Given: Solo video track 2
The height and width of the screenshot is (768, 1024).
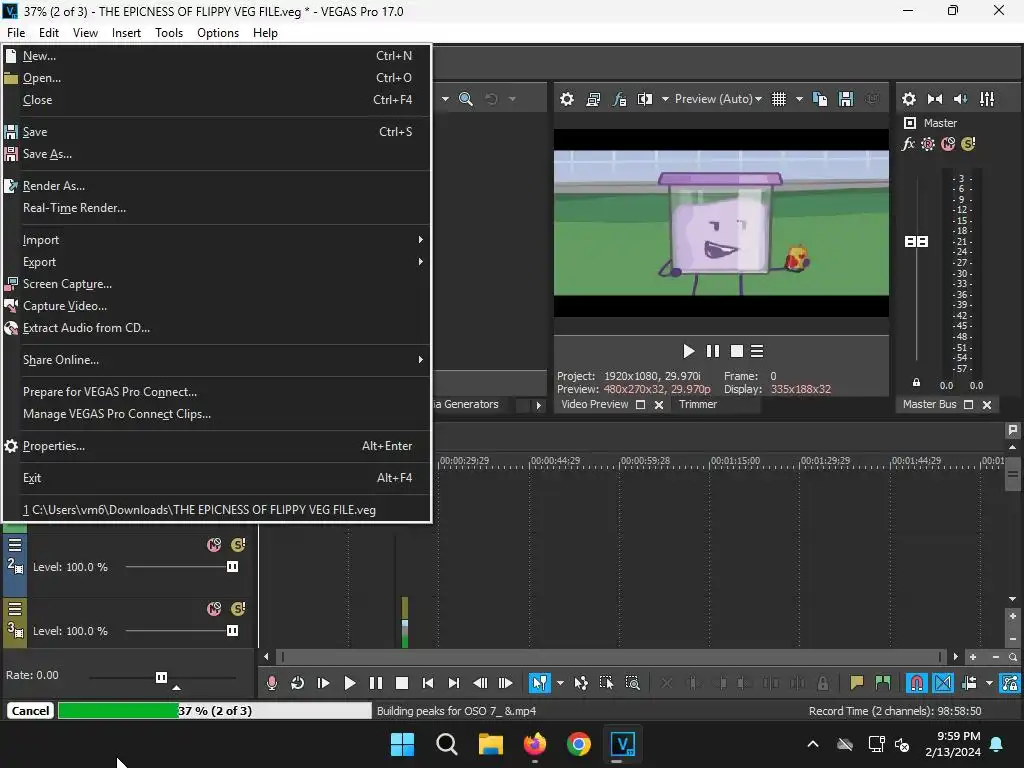Looking at the screenshot, I should point(238,545).
